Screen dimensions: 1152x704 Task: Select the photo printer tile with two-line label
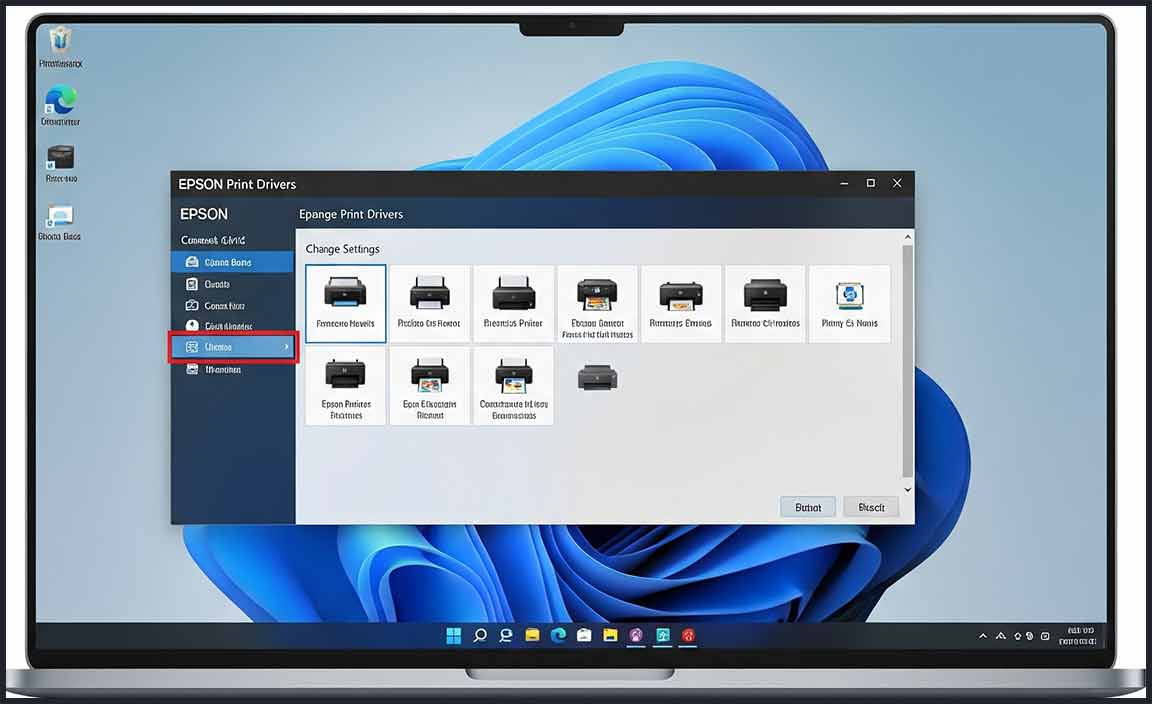click(597, 303)
